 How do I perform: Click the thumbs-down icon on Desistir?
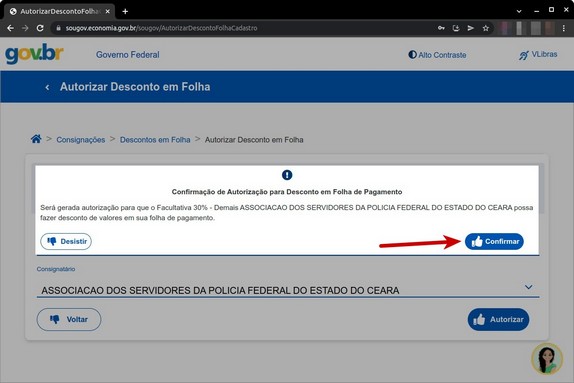[52, 241]
